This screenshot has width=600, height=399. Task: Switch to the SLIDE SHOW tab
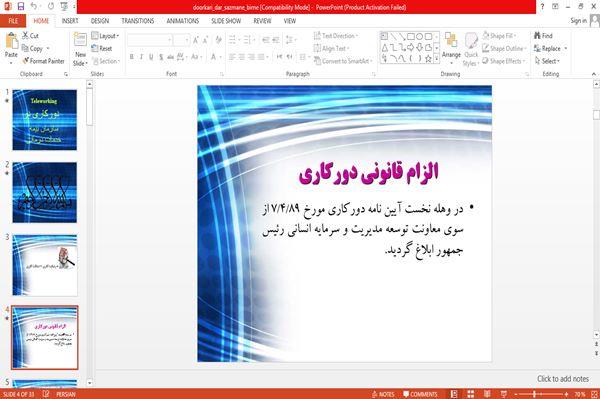coord(226,21)
